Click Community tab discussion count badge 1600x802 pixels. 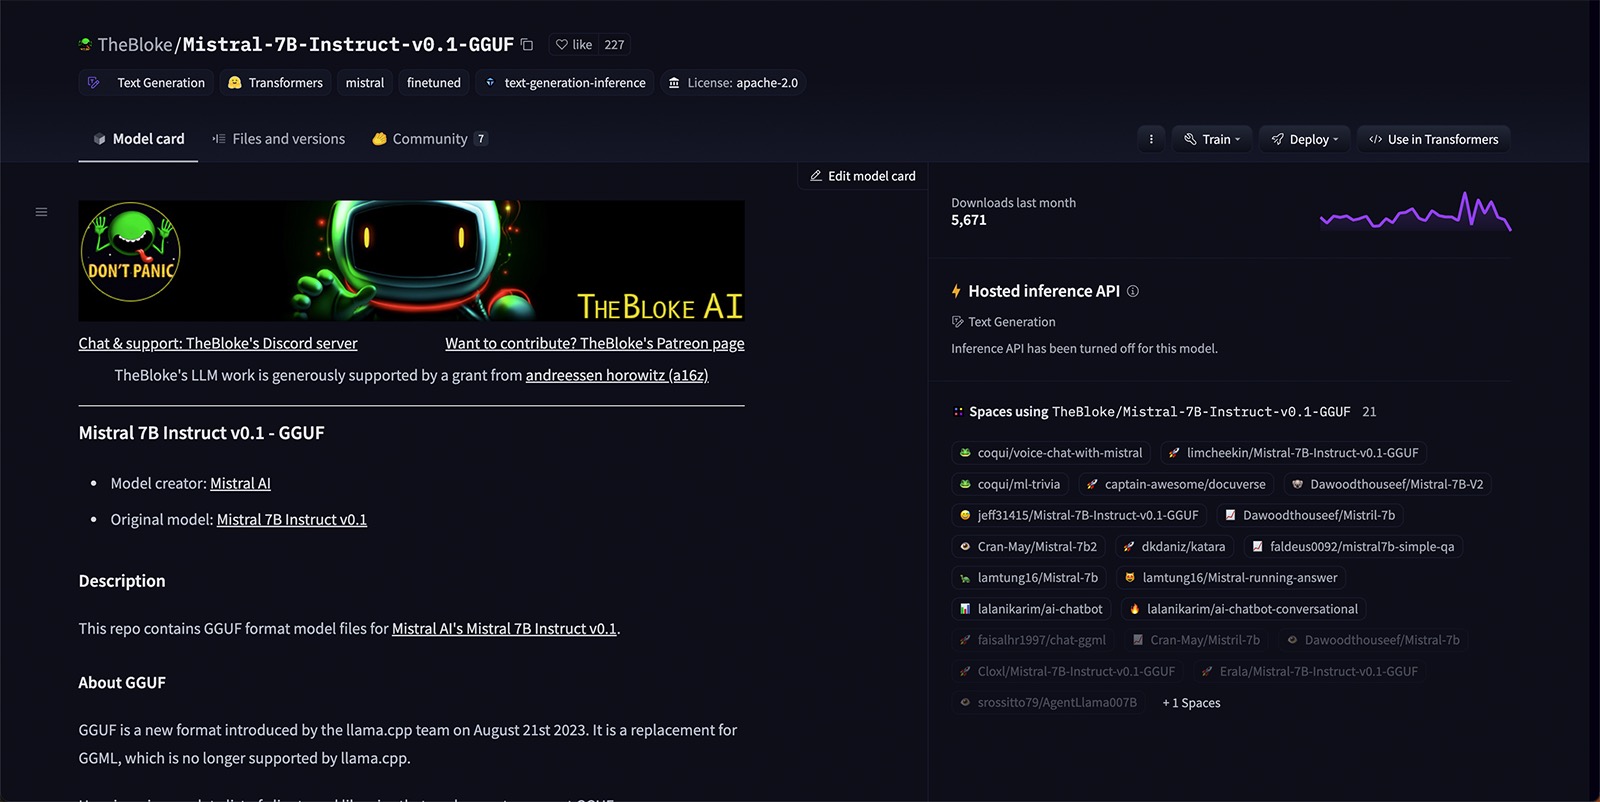[x=481, y=139]
